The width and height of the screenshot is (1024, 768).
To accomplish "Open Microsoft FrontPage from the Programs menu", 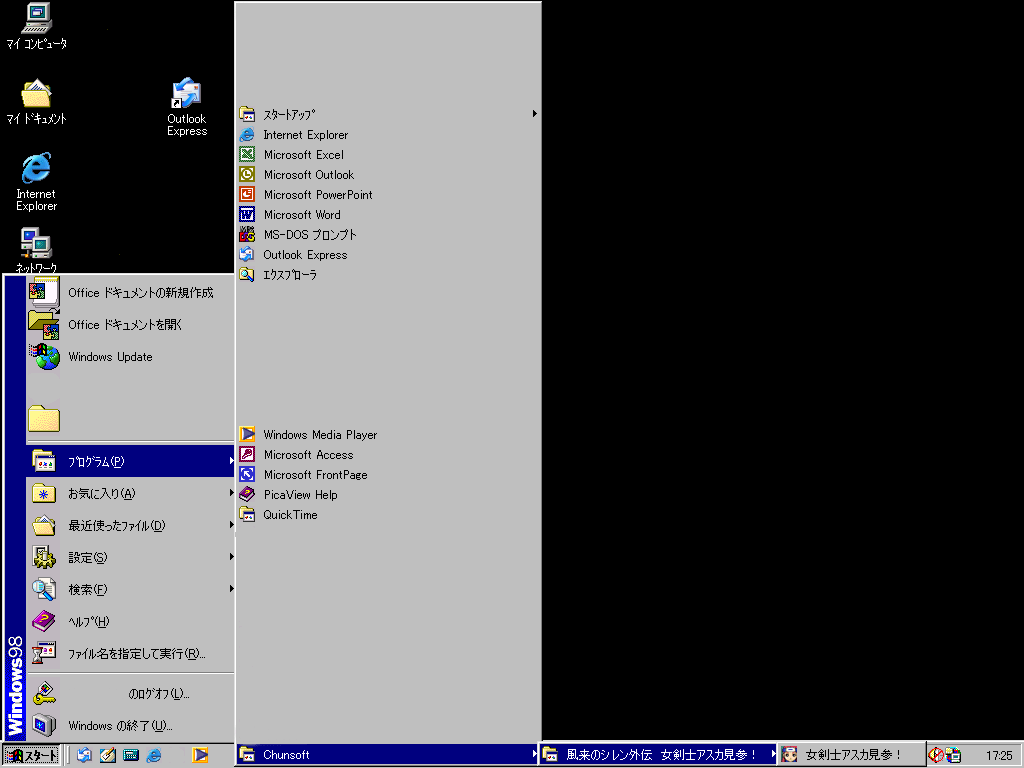I will click(x=388, y=475).
